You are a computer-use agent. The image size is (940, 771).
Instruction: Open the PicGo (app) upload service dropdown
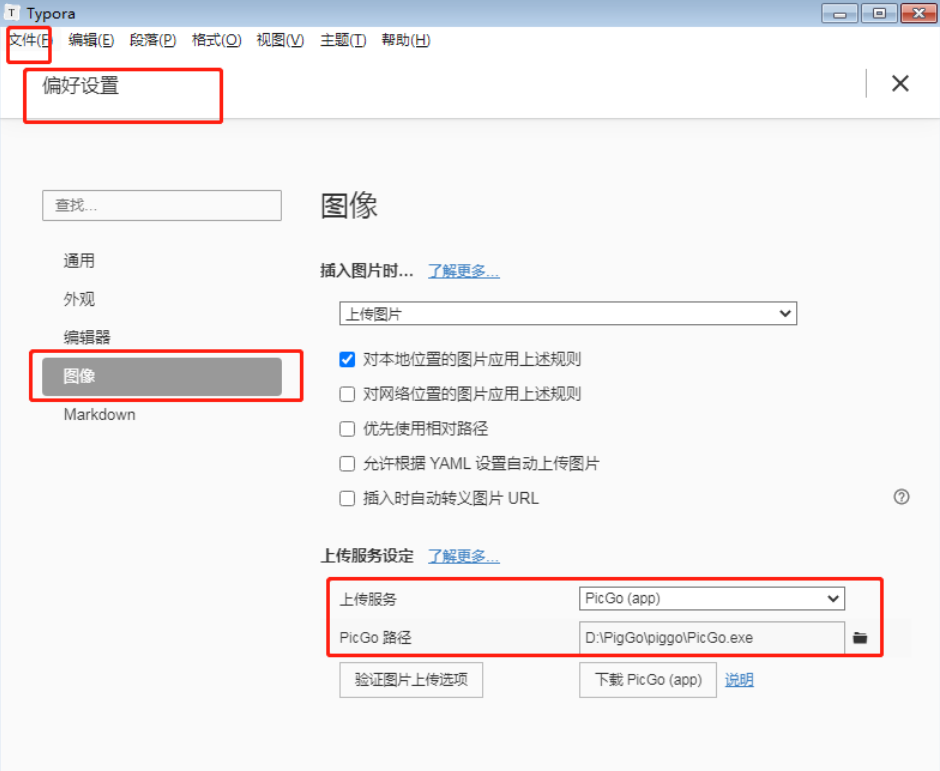coord(712,598)
